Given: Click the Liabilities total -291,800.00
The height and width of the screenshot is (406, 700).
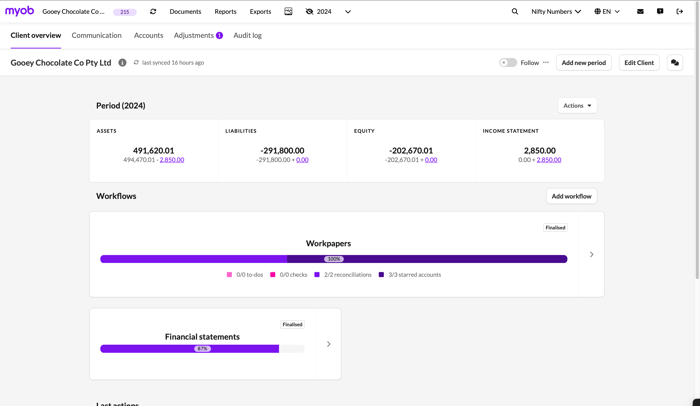Looking at the screenshot, I should coord(282,151).
